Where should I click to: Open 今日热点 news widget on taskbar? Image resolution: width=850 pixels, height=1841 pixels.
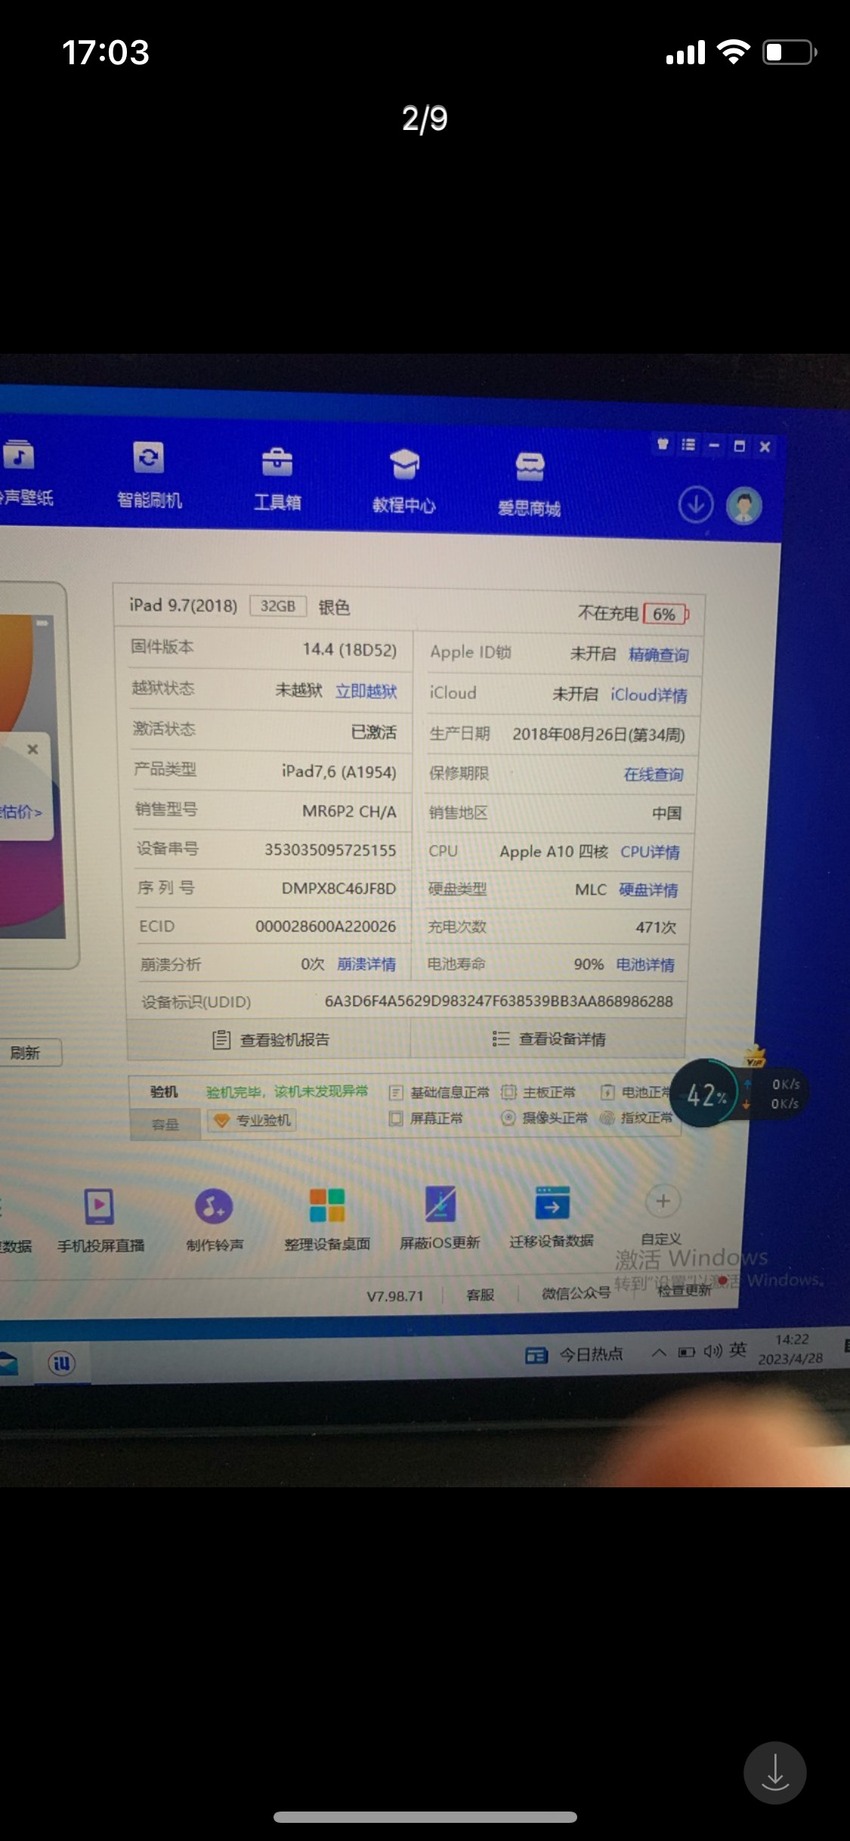point(574,1355)
